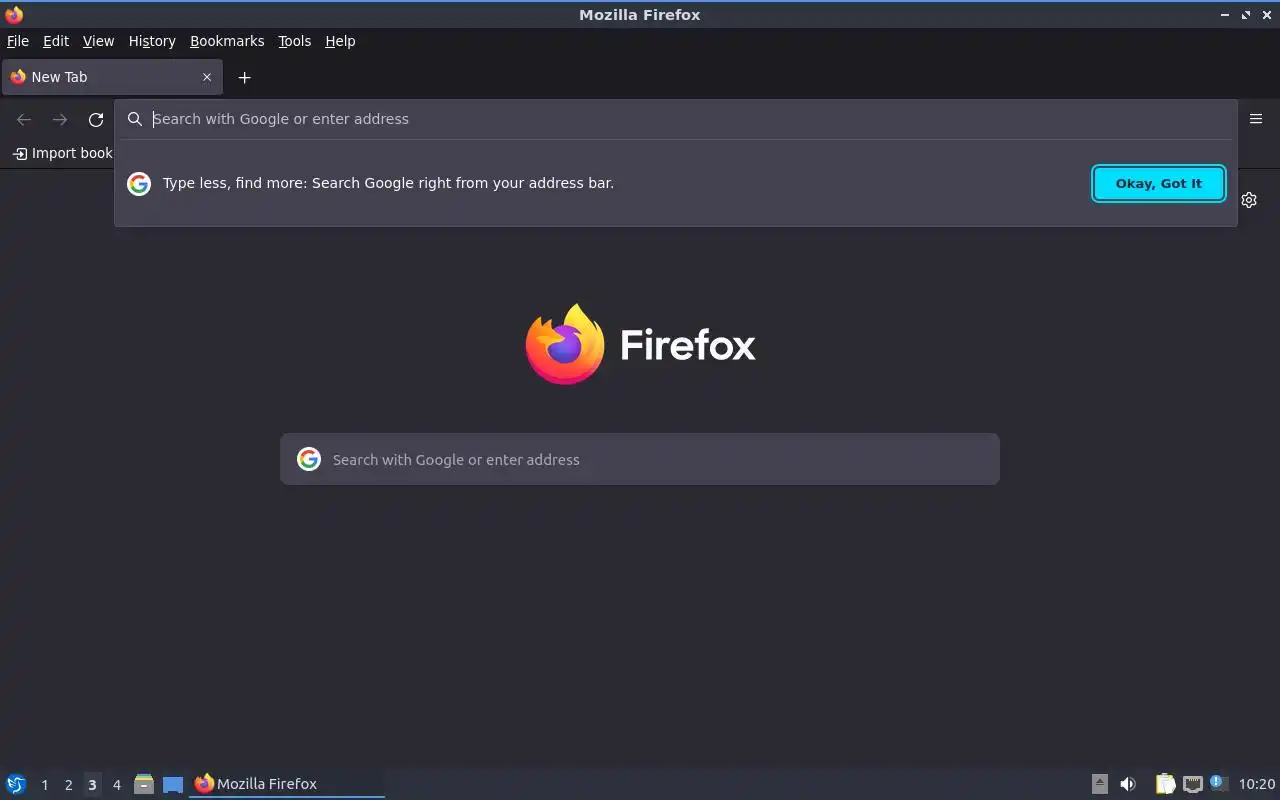Open the File menu
The width and height of the screenshot is (1280, 800).
pyautogui.click(x=18, y=41)
